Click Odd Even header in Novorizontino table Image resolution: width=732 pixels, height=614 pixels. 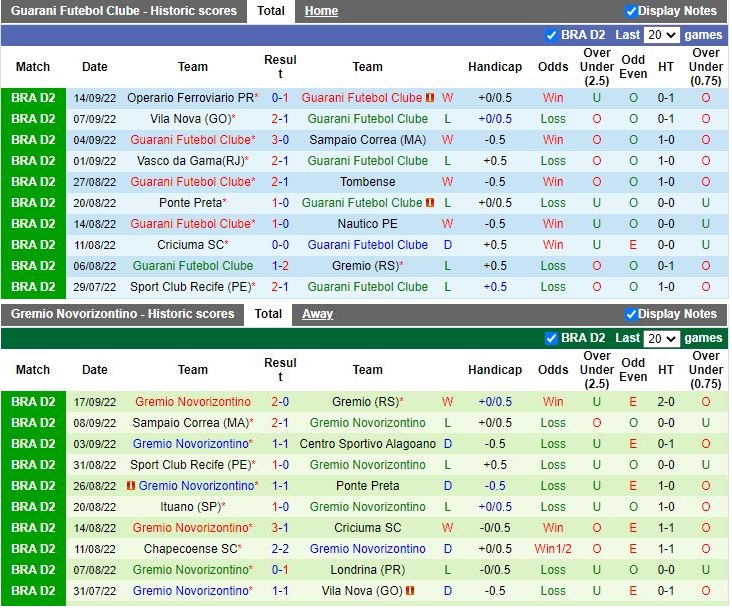coord(633,370)
